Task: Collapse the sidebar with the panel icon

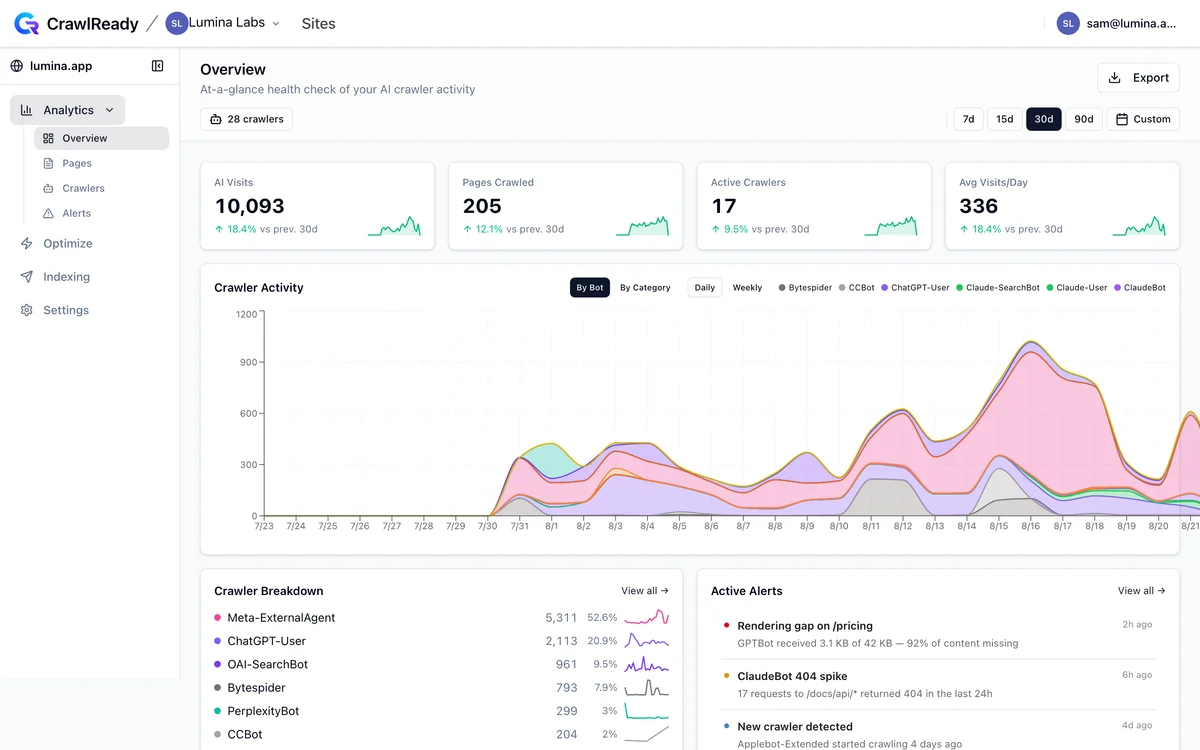Action: [x=157, y=66]
